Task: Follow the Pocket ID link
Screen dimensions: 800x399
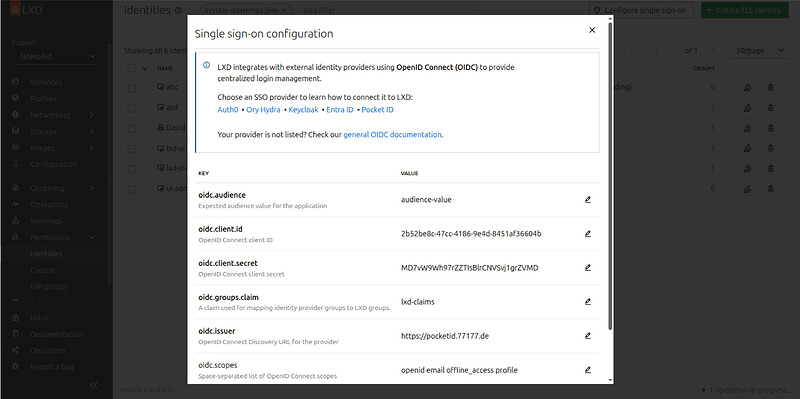Action: point(378,110)
